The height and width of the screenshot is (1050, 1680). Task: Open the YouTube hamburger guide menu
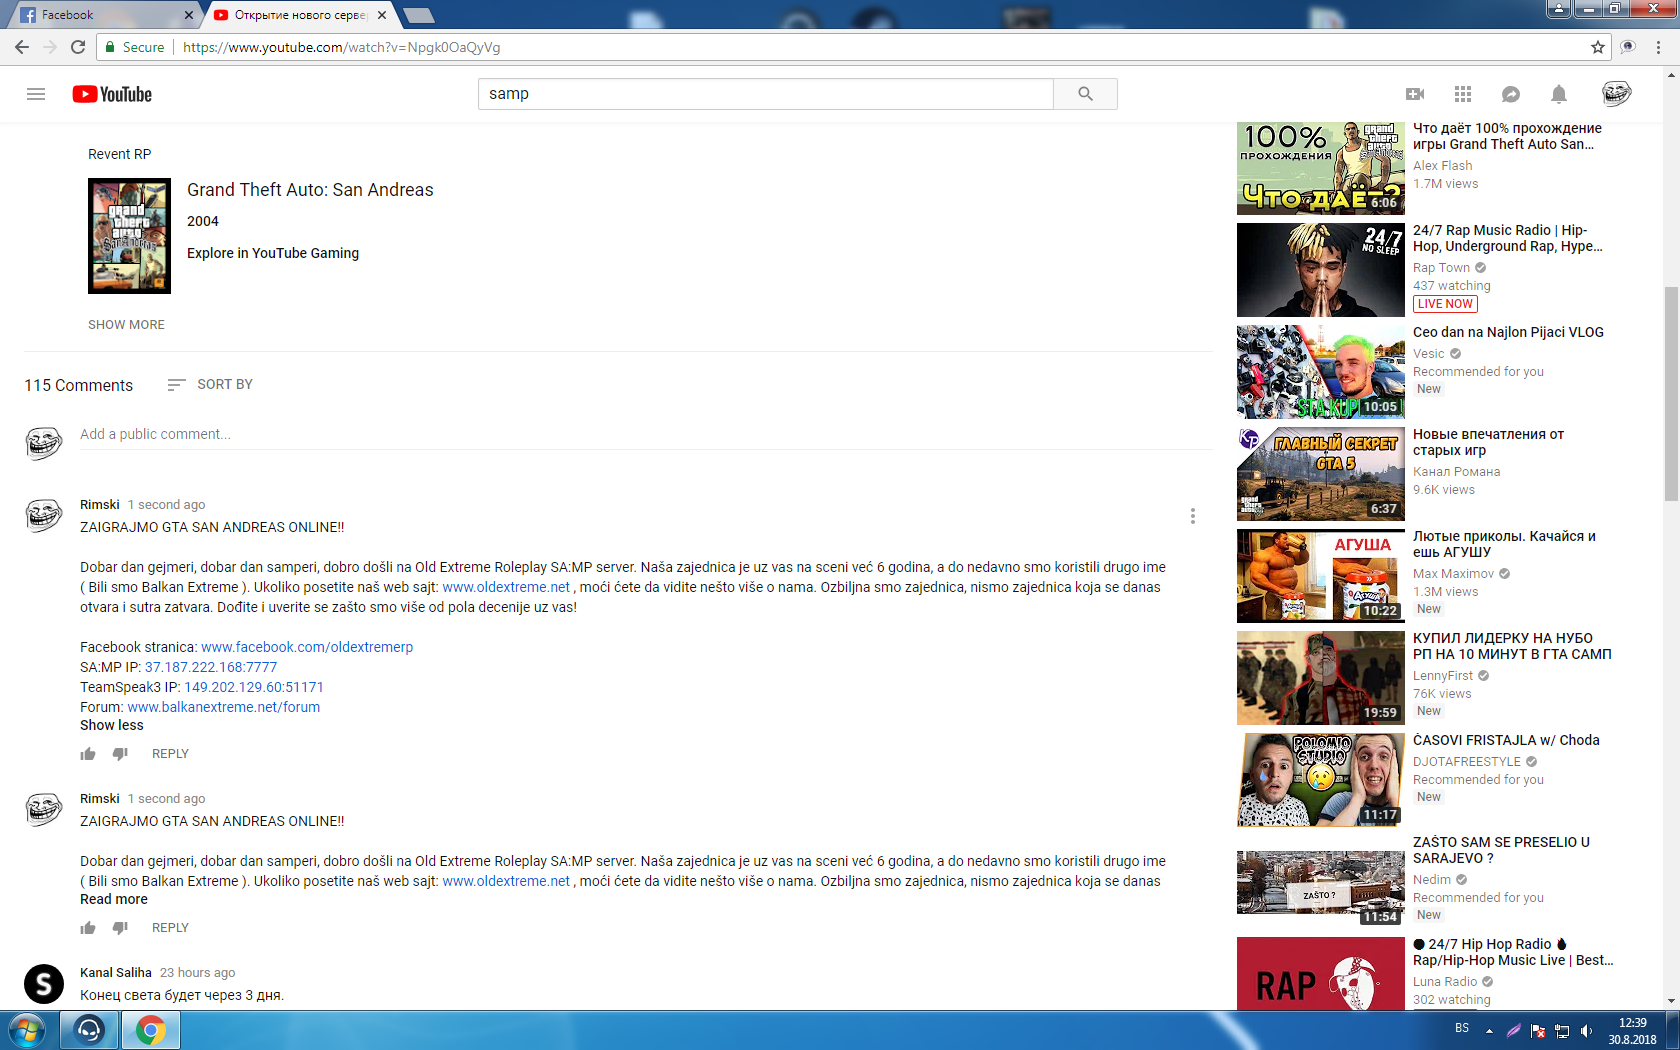tap(36, 94)
